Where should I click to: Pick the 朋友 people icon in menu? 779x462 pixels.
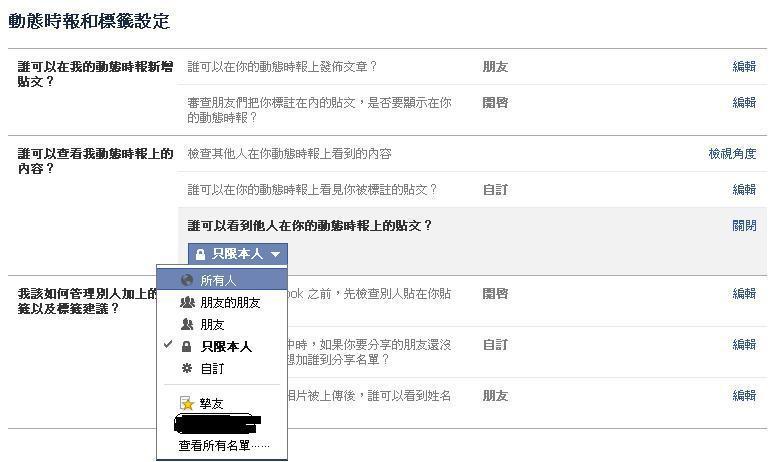coord(186,325)
